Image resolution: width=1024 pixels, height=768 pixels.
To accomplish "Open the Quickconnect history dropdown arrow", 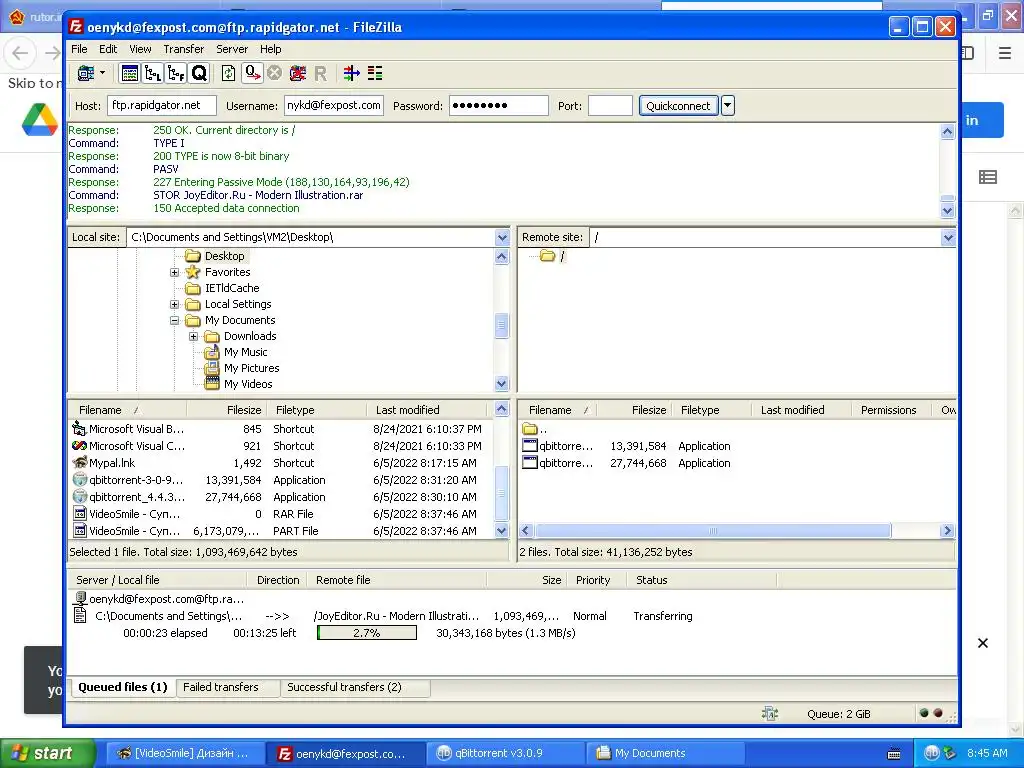I will [728, 106].
